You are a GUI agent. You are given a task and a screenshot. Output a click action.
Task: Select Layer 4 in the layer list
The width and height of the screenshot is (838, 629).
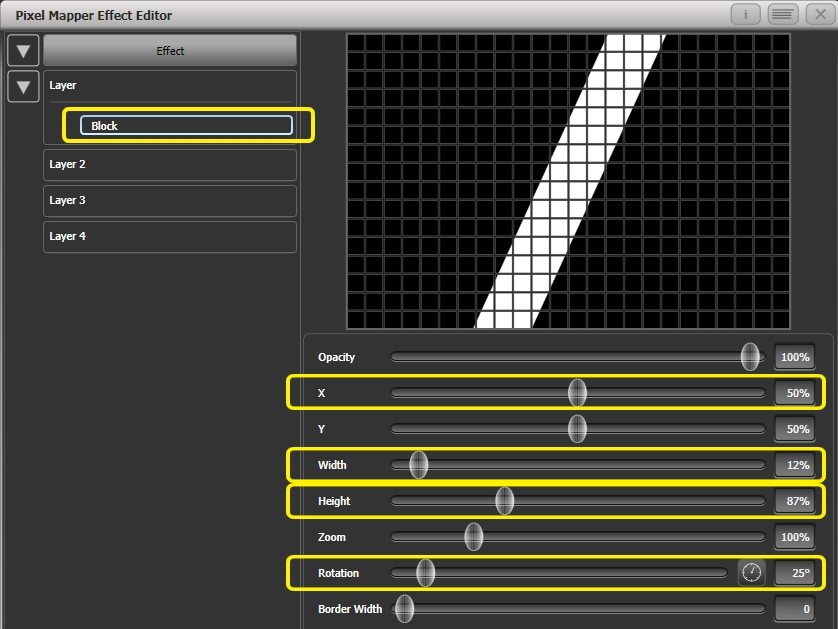pos(169,236)
